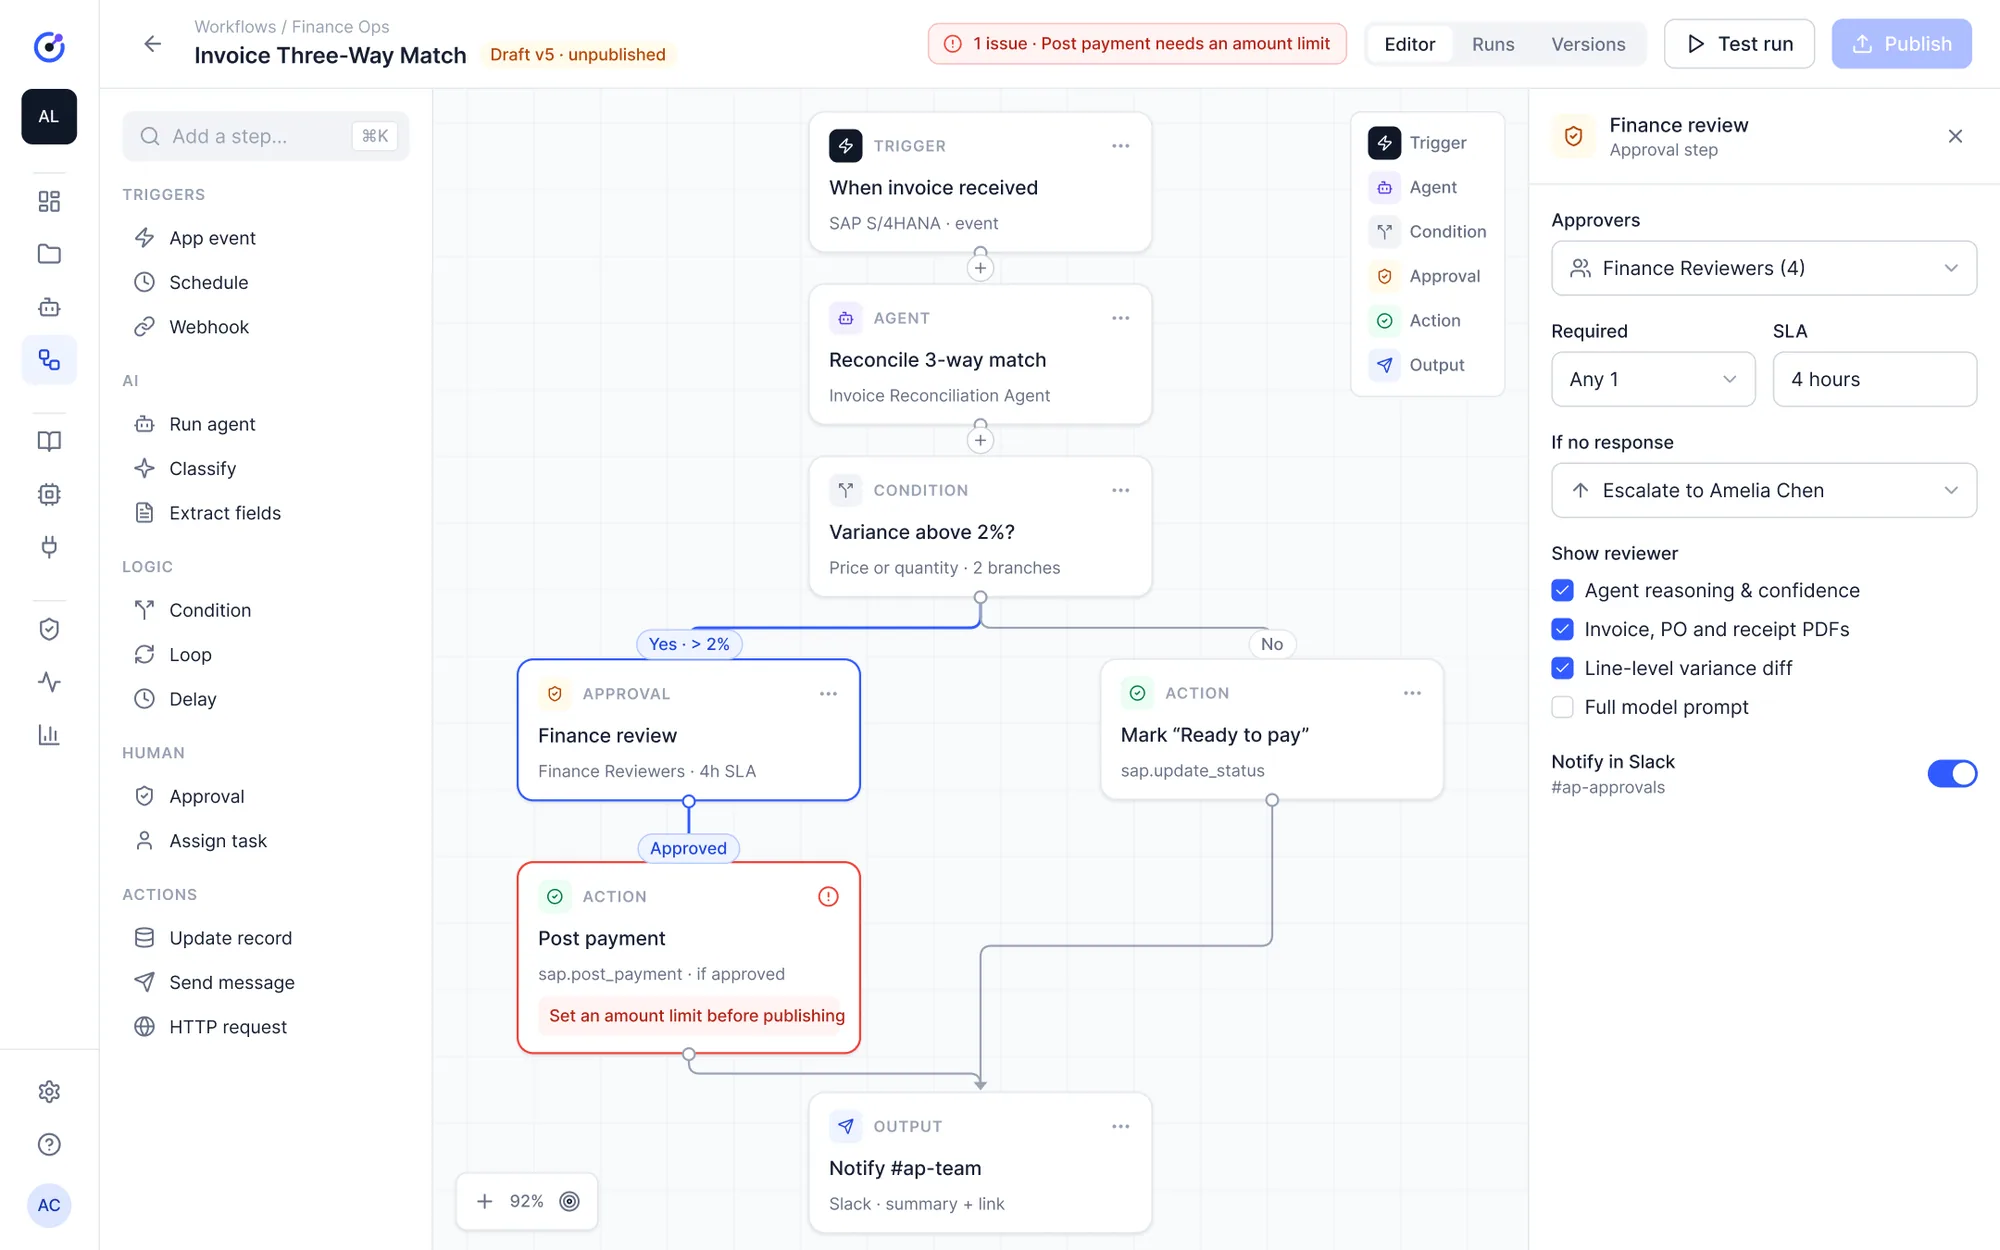
Task: Uncheck Agent reasoning & confidence
Action: pyautogui.click(x=1562, y=590)
